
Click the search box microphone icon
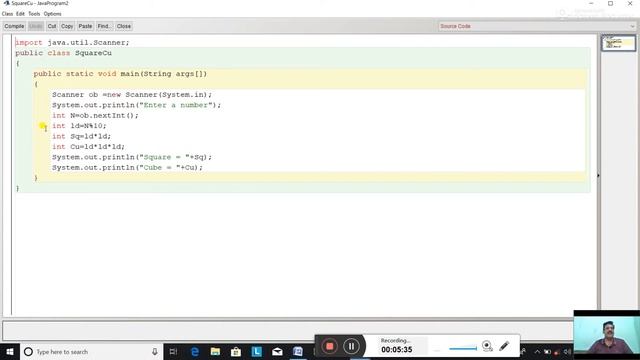(x=155, y=352)
